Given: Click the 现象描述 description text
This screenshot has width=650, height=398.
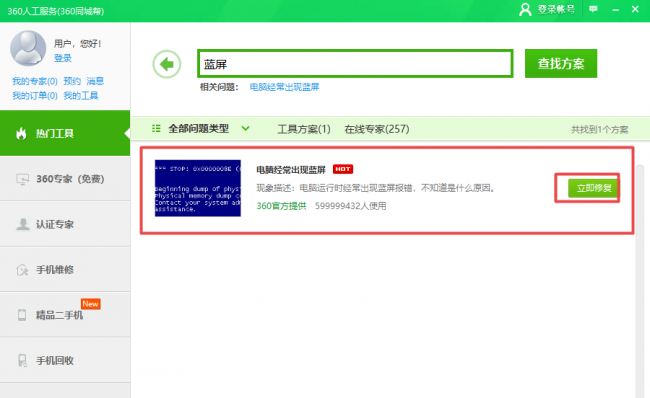Looking at the screenshot, I should pyautogui.click(x=376, y=188).
